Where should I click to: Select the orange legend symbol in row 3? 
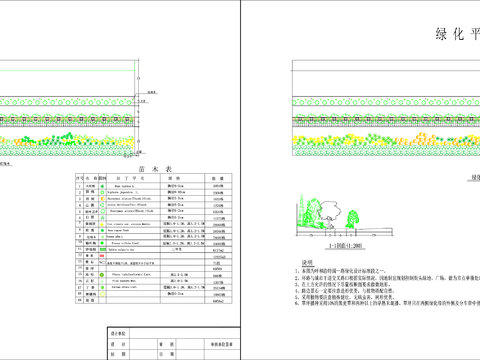tap(102, 199)
